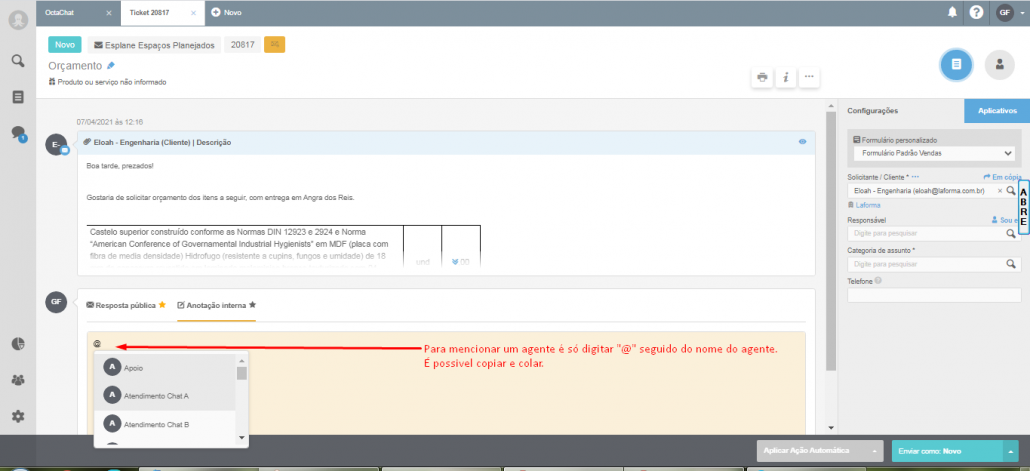Switch to the Aplicativos tab
1030x471 pixels.
pos(996,110)
